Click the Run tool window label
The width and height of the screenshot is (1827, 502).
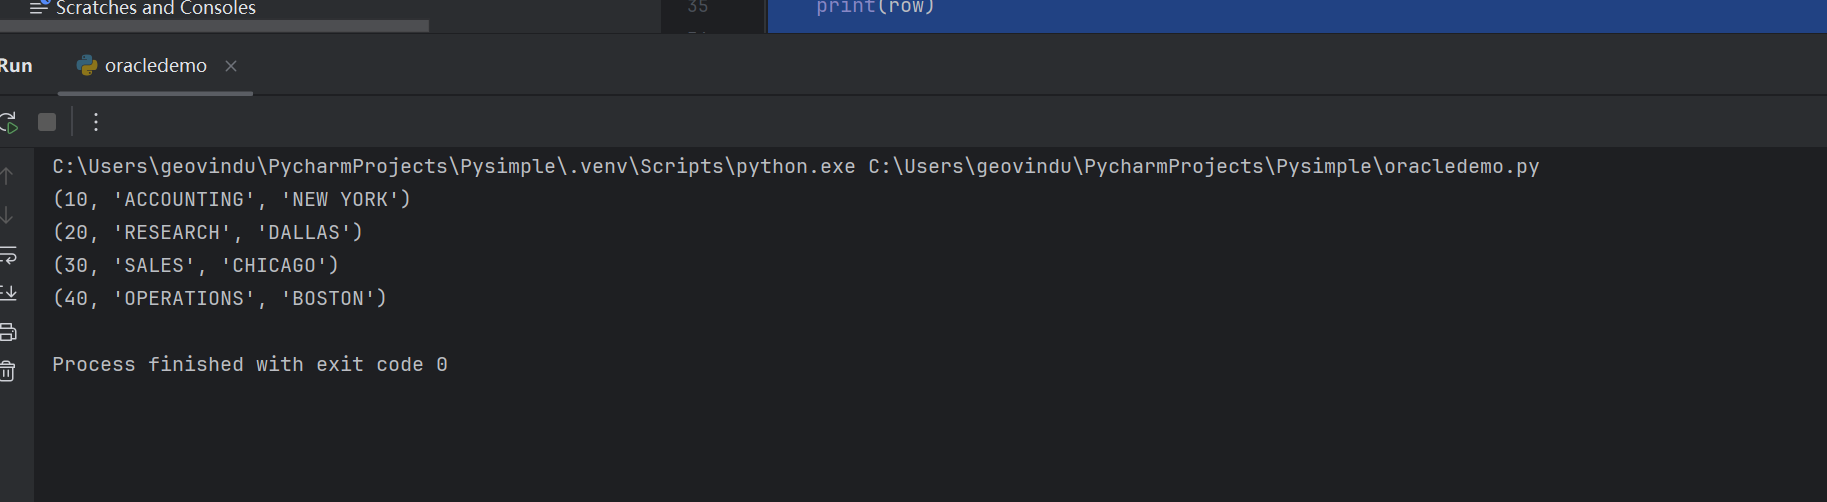click(x=16, y=66)
